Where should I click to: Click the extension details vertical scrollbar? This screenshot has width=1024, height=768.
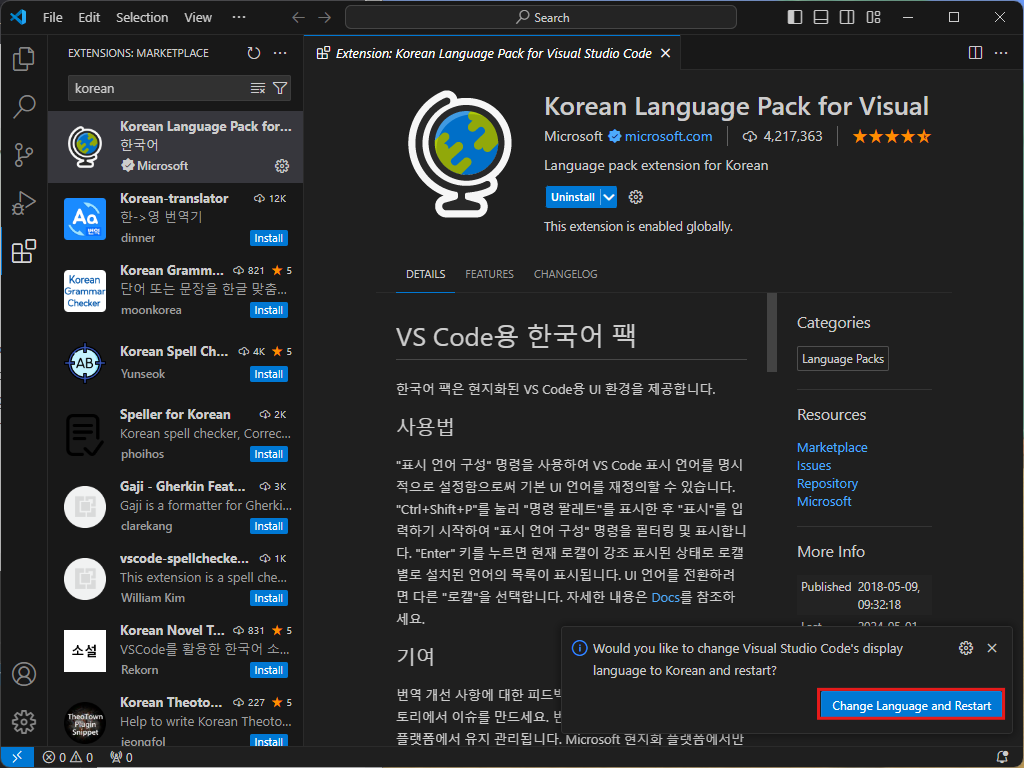(x=771, y=332)
